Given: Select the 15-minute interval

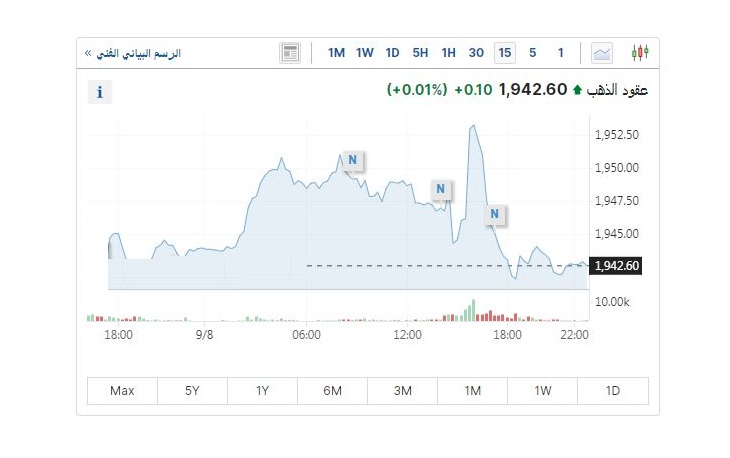Looking at the screenshot, I should [x=505, y=52].
